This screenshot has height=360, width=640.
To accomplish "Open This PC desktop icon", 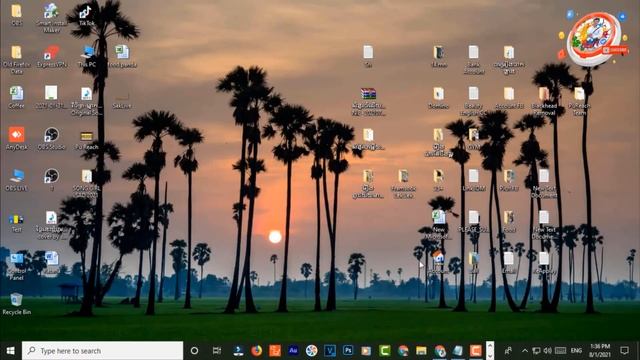I will coord(87,57).
